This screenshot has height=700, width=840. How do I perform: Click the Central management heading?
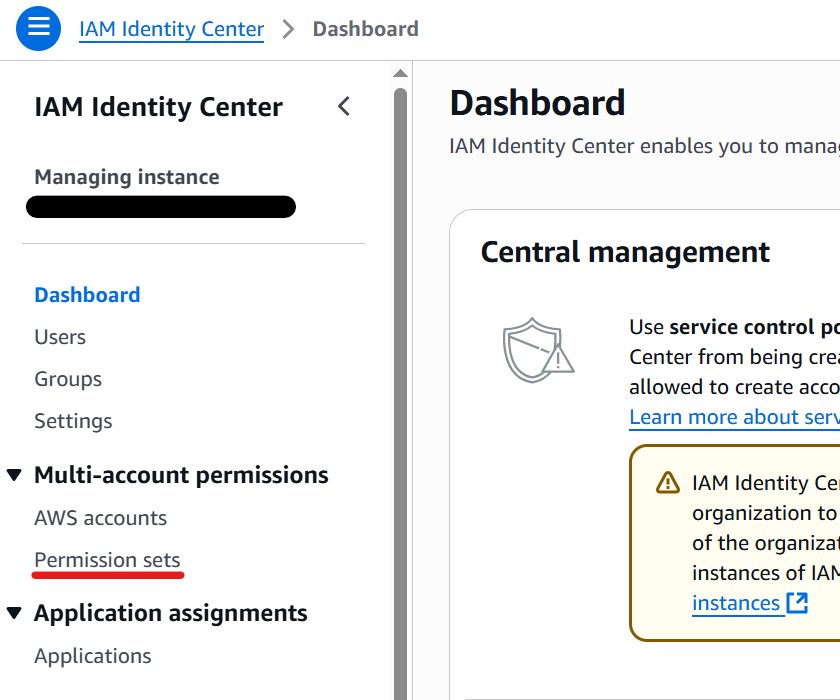[x=625, y=252]
